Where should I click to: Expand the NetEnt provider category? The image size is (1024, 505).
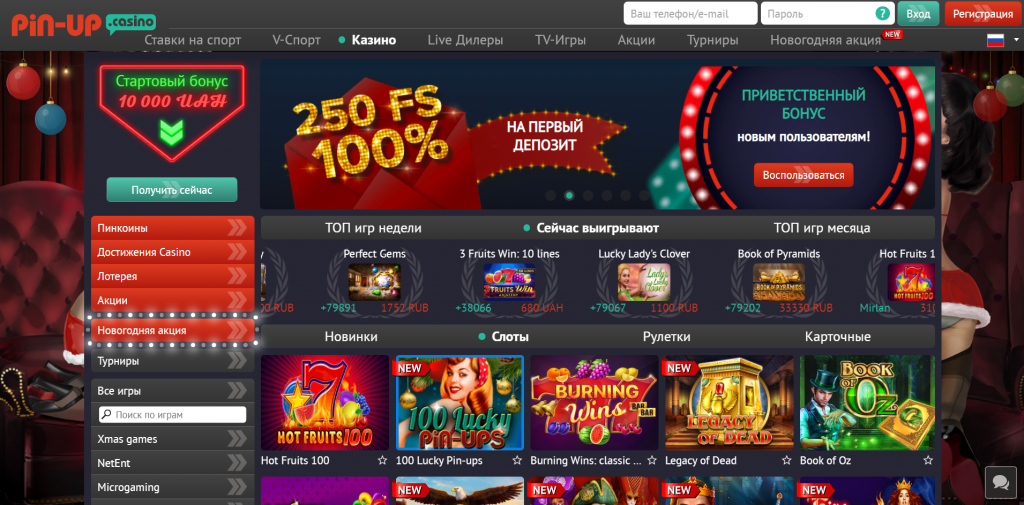point(172,463)
